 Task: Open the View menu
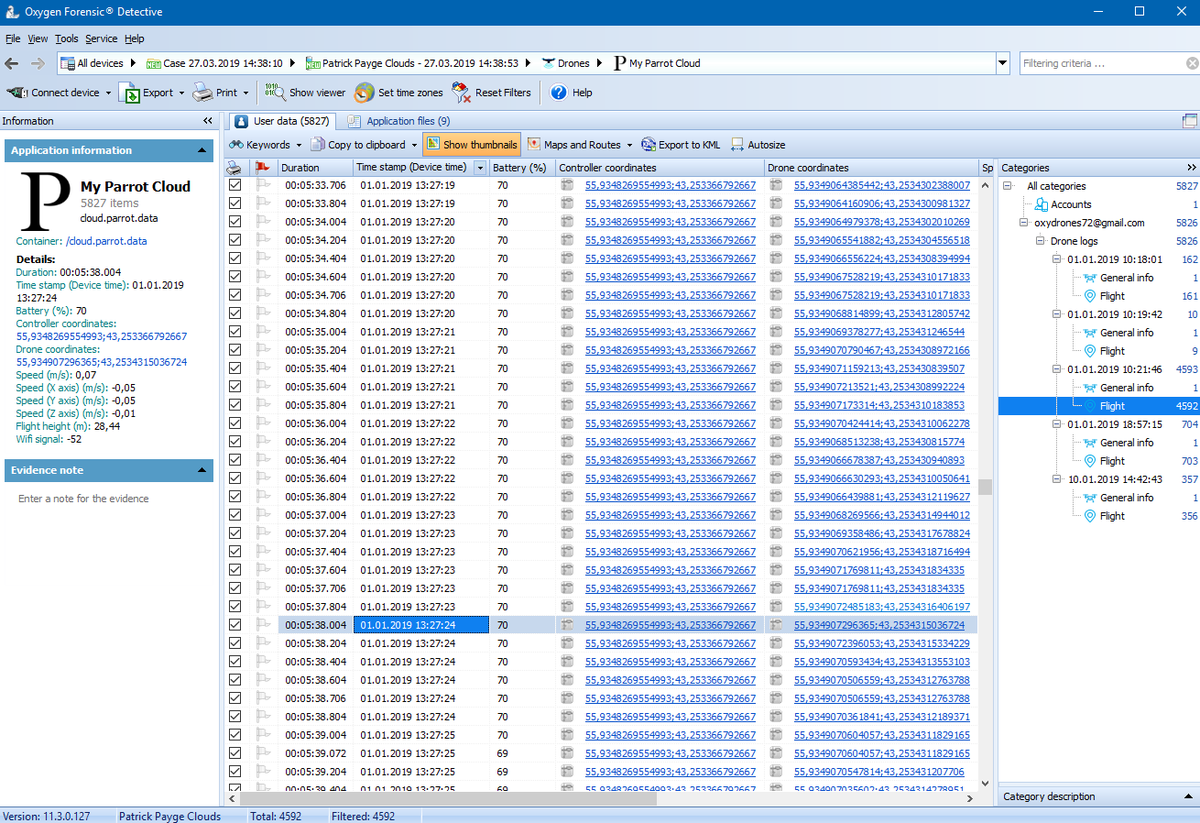[x=37, y=39]
